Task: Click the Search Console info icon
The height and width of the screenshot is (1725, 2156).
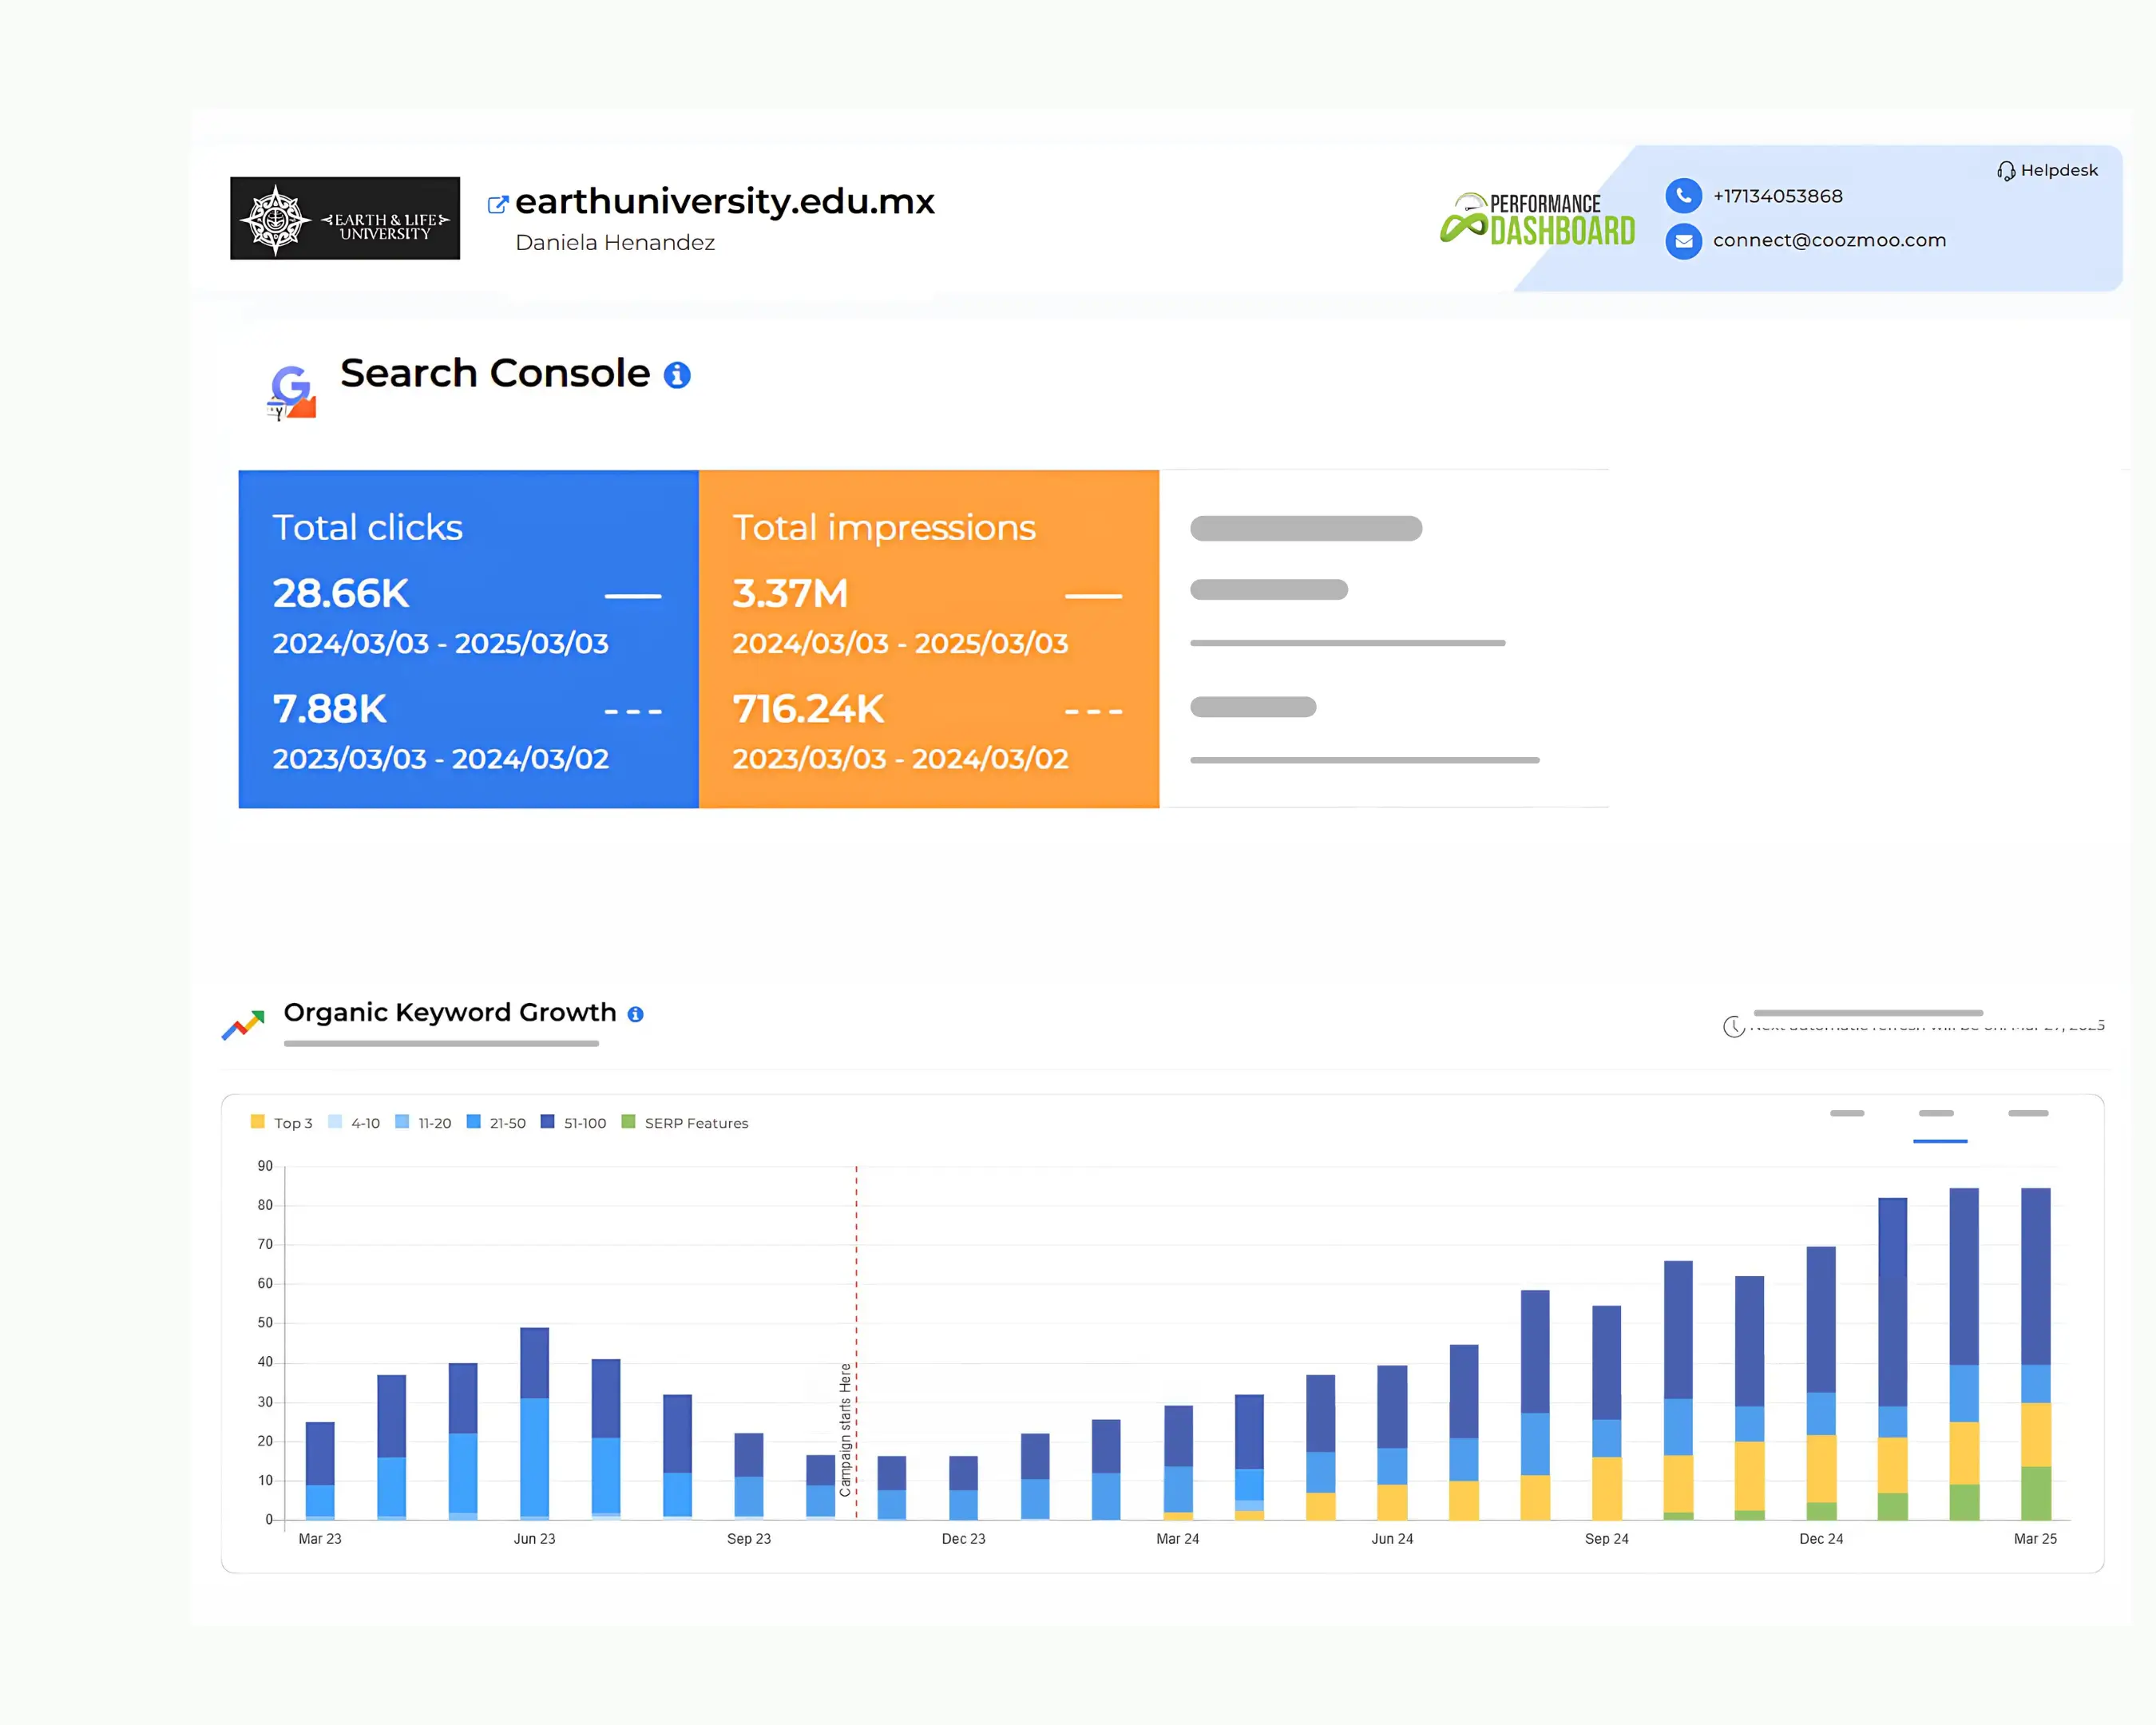Action: (677, 375)
